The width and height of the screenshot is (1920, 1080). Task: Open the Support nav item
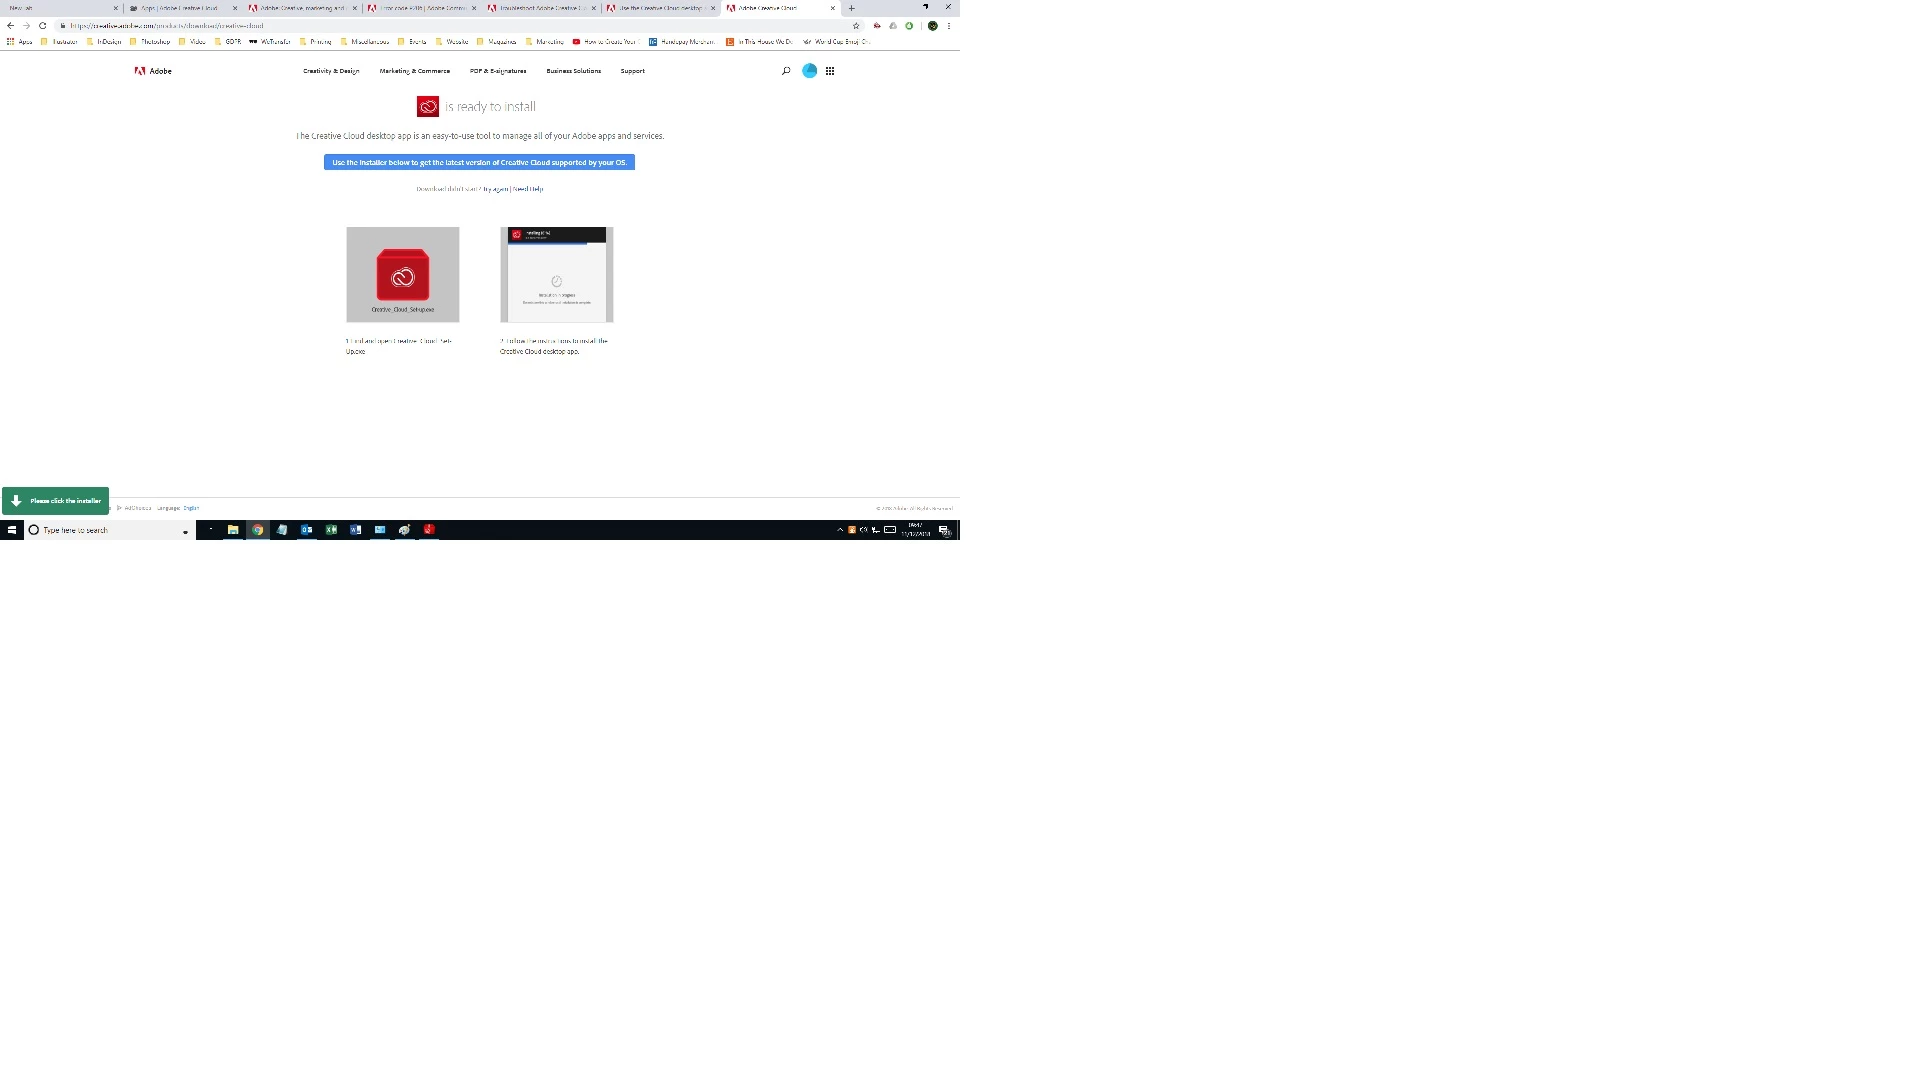[x=632, y=71]
